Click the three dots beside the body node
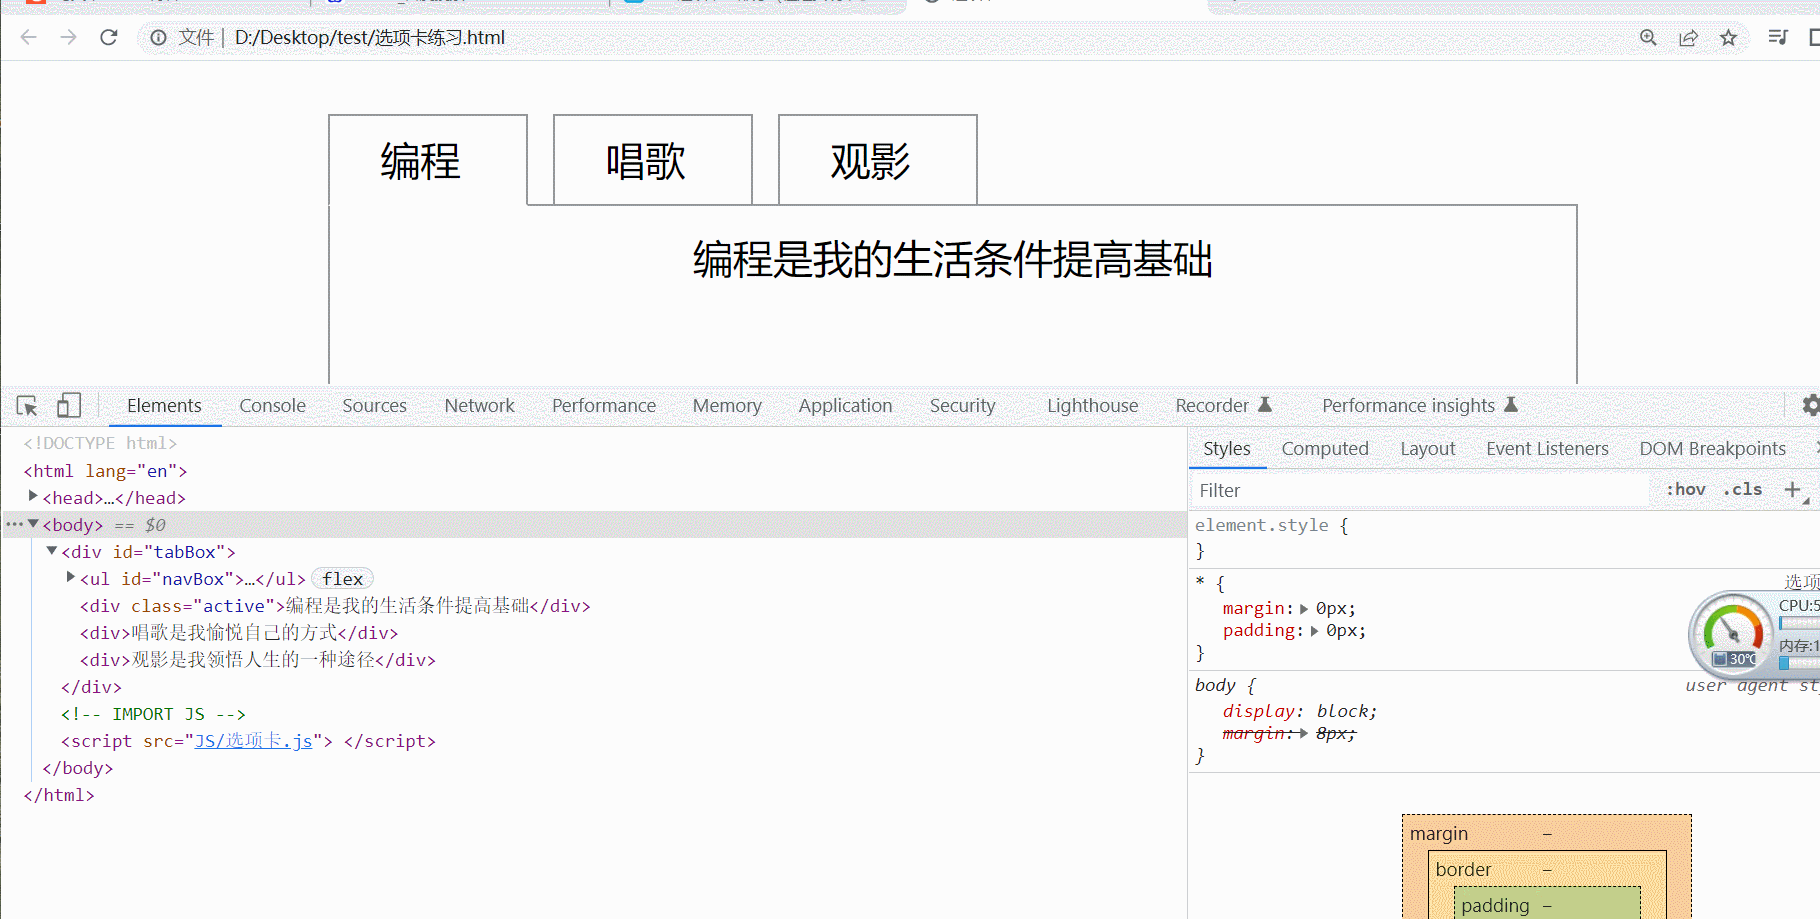 click(14, 524)
